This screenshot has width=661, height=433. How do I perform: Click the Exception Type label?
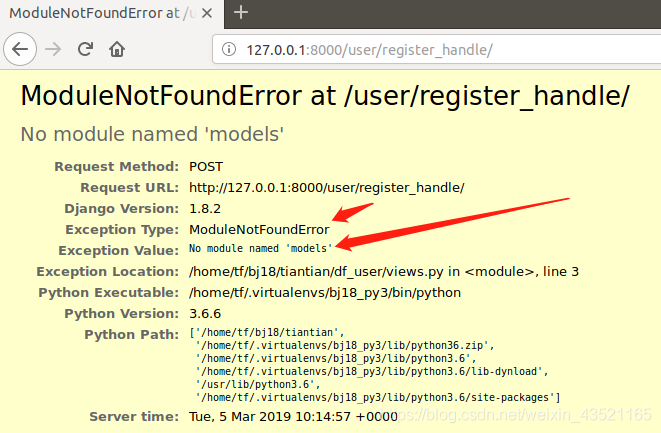click(122, 230)
